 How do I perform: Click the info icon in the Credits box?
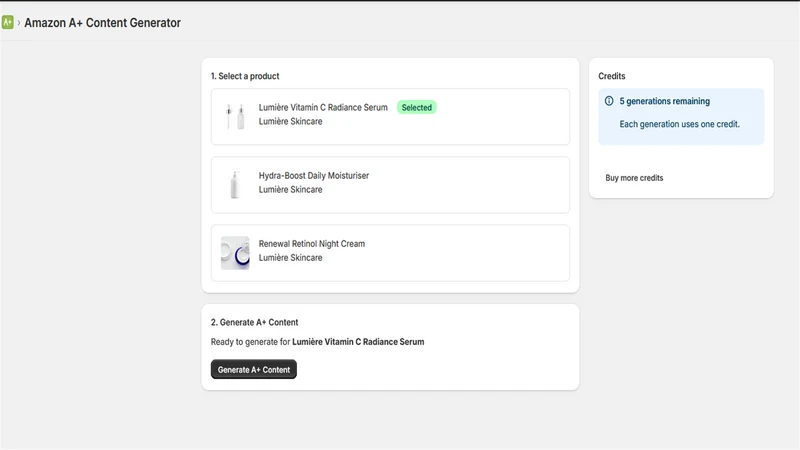point(609,101)
